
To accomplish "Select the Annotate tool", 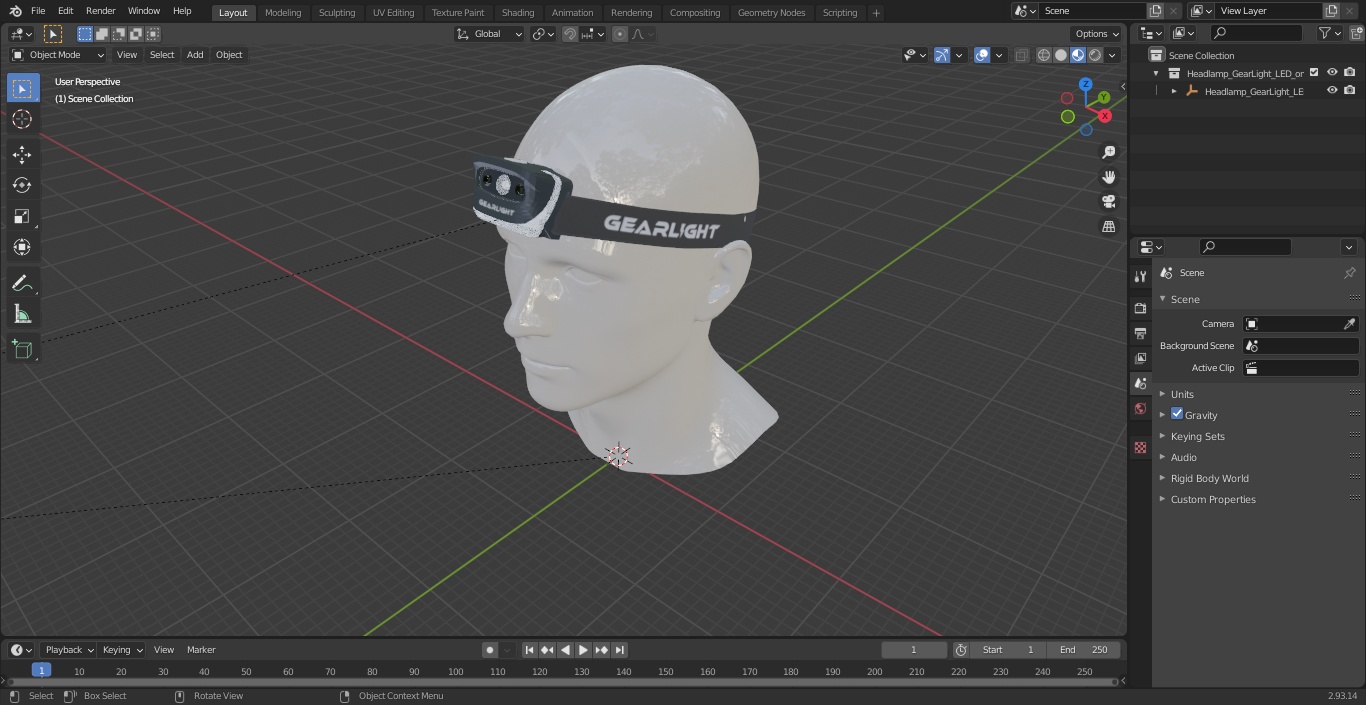I will point(22,283).
